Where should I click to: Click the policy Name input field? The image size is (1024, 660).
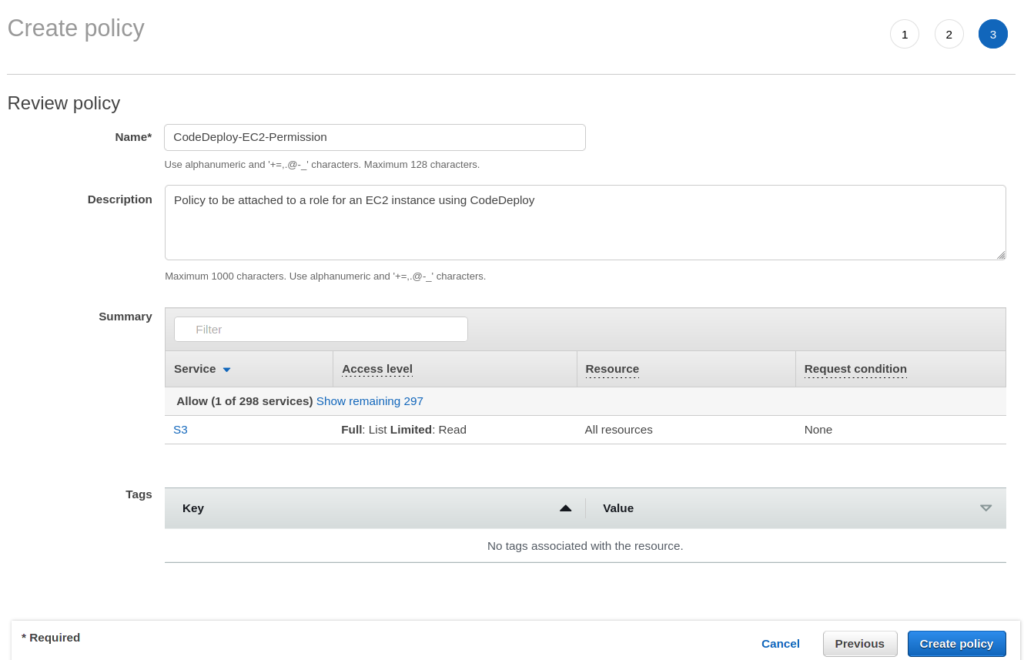click(374, 137)
